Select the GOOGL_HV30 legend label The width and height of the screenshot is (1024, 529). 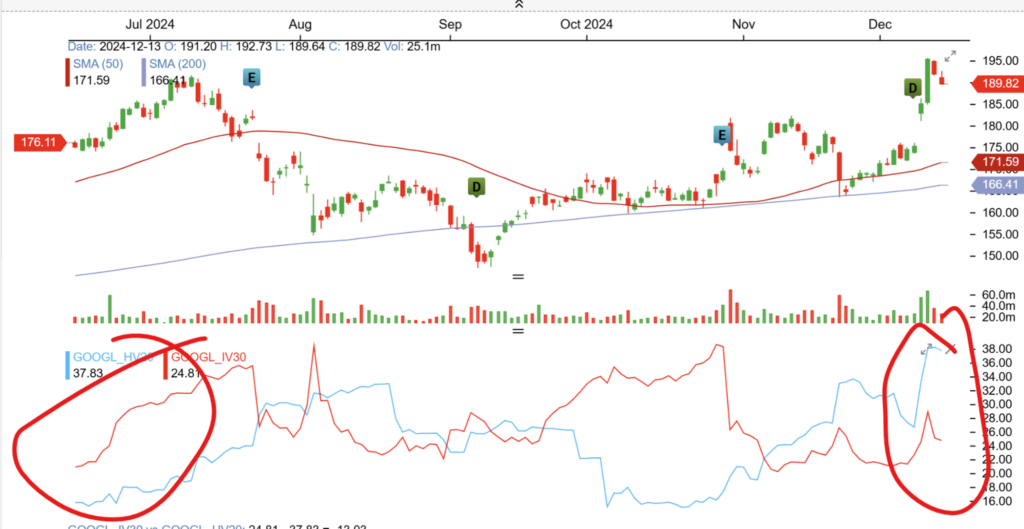(114, 357)
